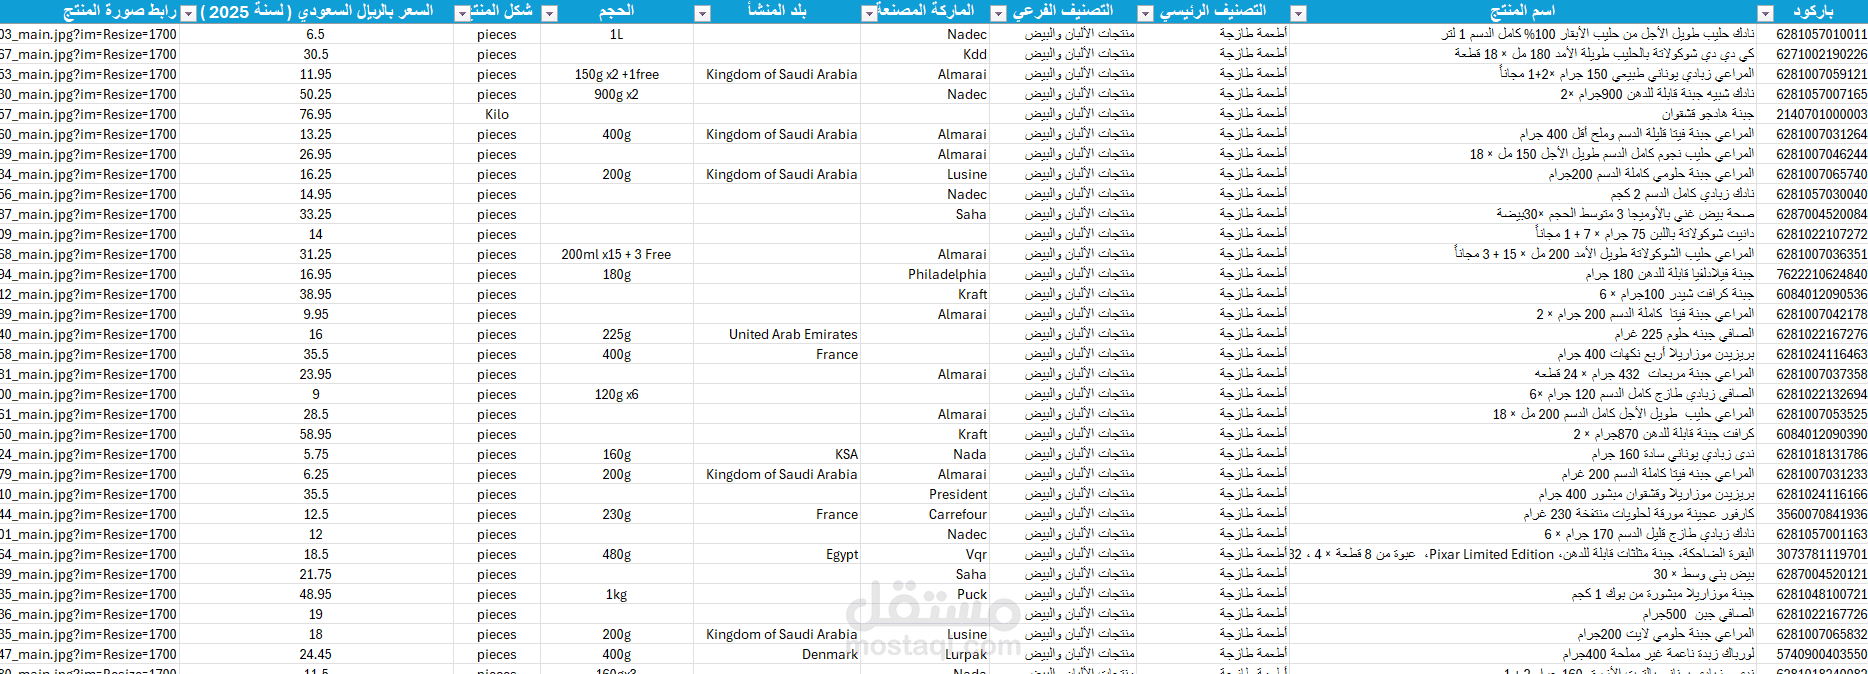Select the price cell 21.75
Viewport: 1868px width, 674px height.
click(x=316, y=574)
